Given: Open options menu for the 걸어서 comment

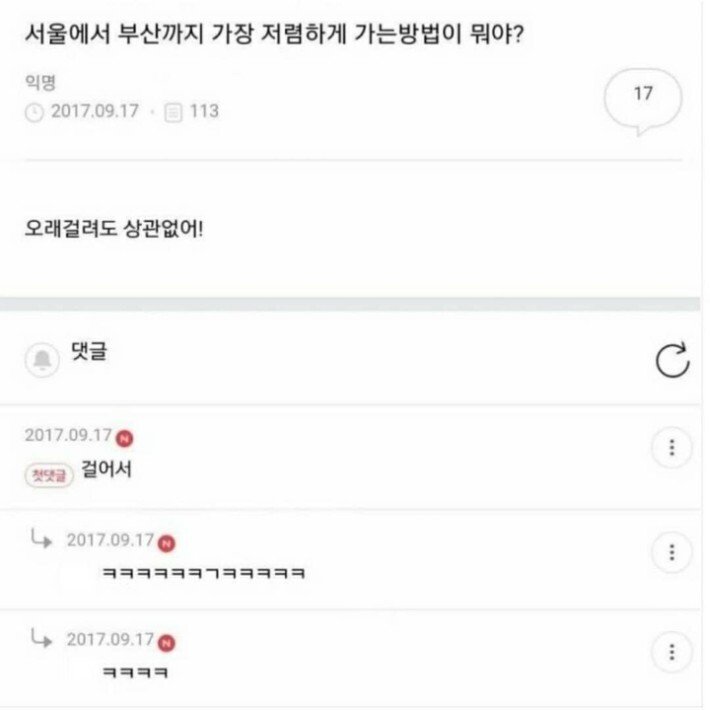Looking at the screenshot, I should [671, 447].
